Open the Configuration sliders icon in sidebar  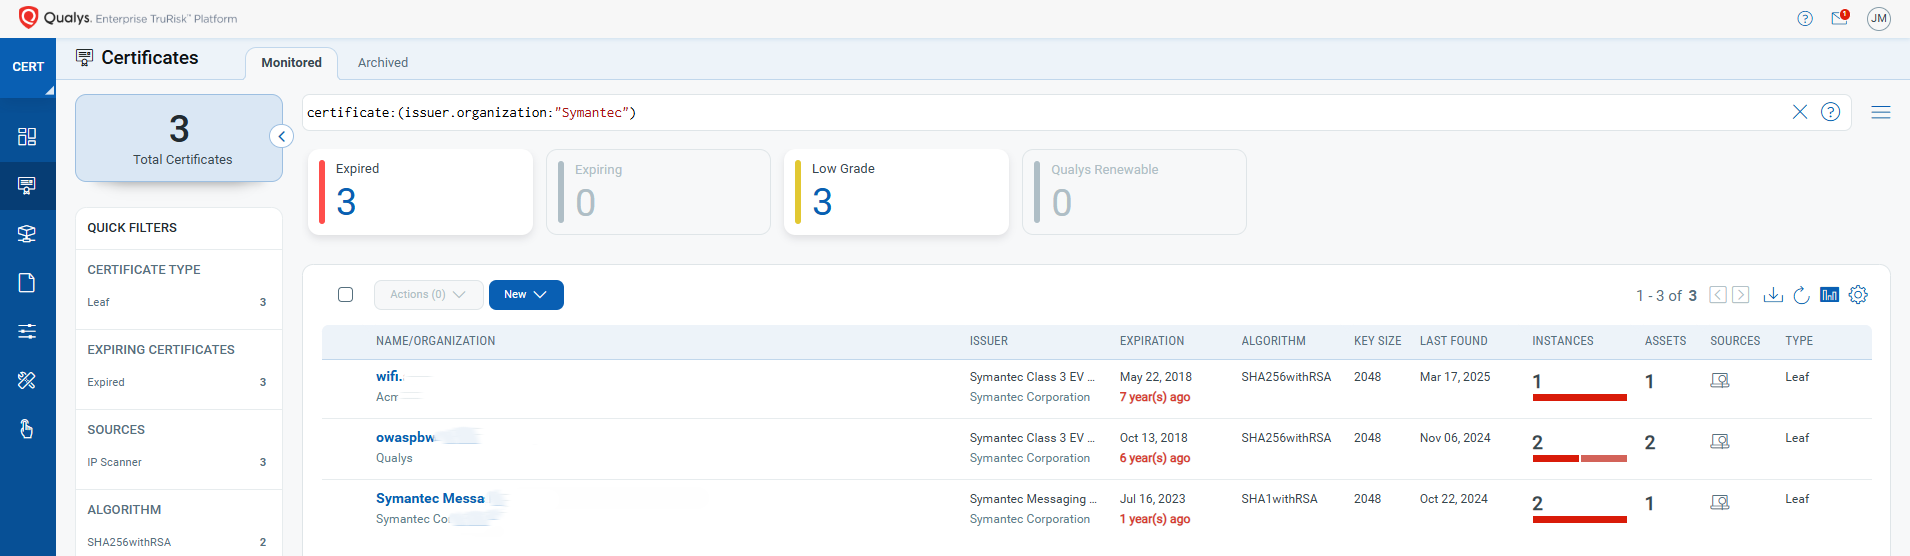coord(27,331)
